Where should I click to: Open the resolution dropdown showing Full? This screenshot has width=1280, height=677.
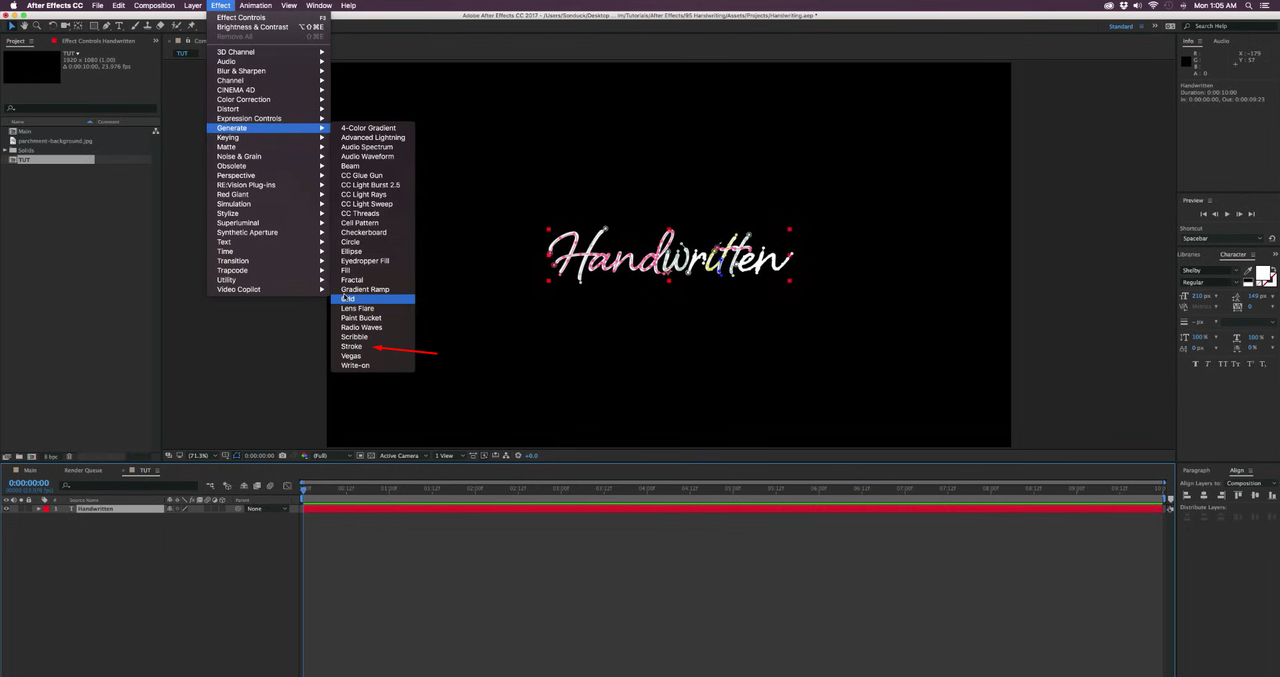pos(333,456)
